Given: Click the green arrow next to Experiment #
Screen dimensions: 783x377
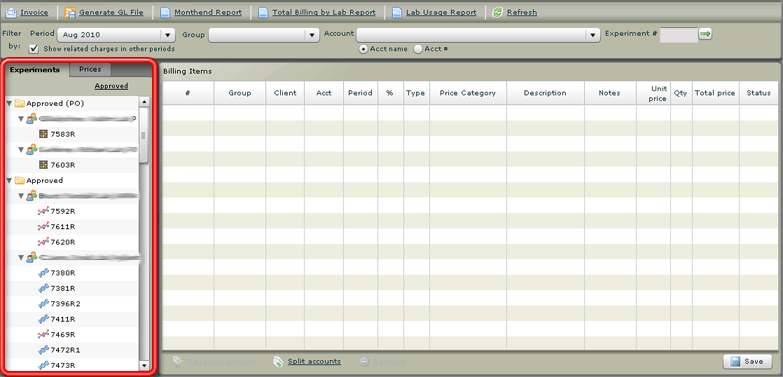Looking at the screenshot, I should (x=705, y=34).
